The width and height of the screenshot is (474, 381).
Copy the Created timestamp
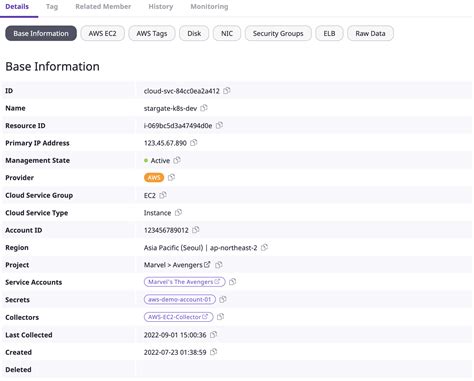pos(214,352)
